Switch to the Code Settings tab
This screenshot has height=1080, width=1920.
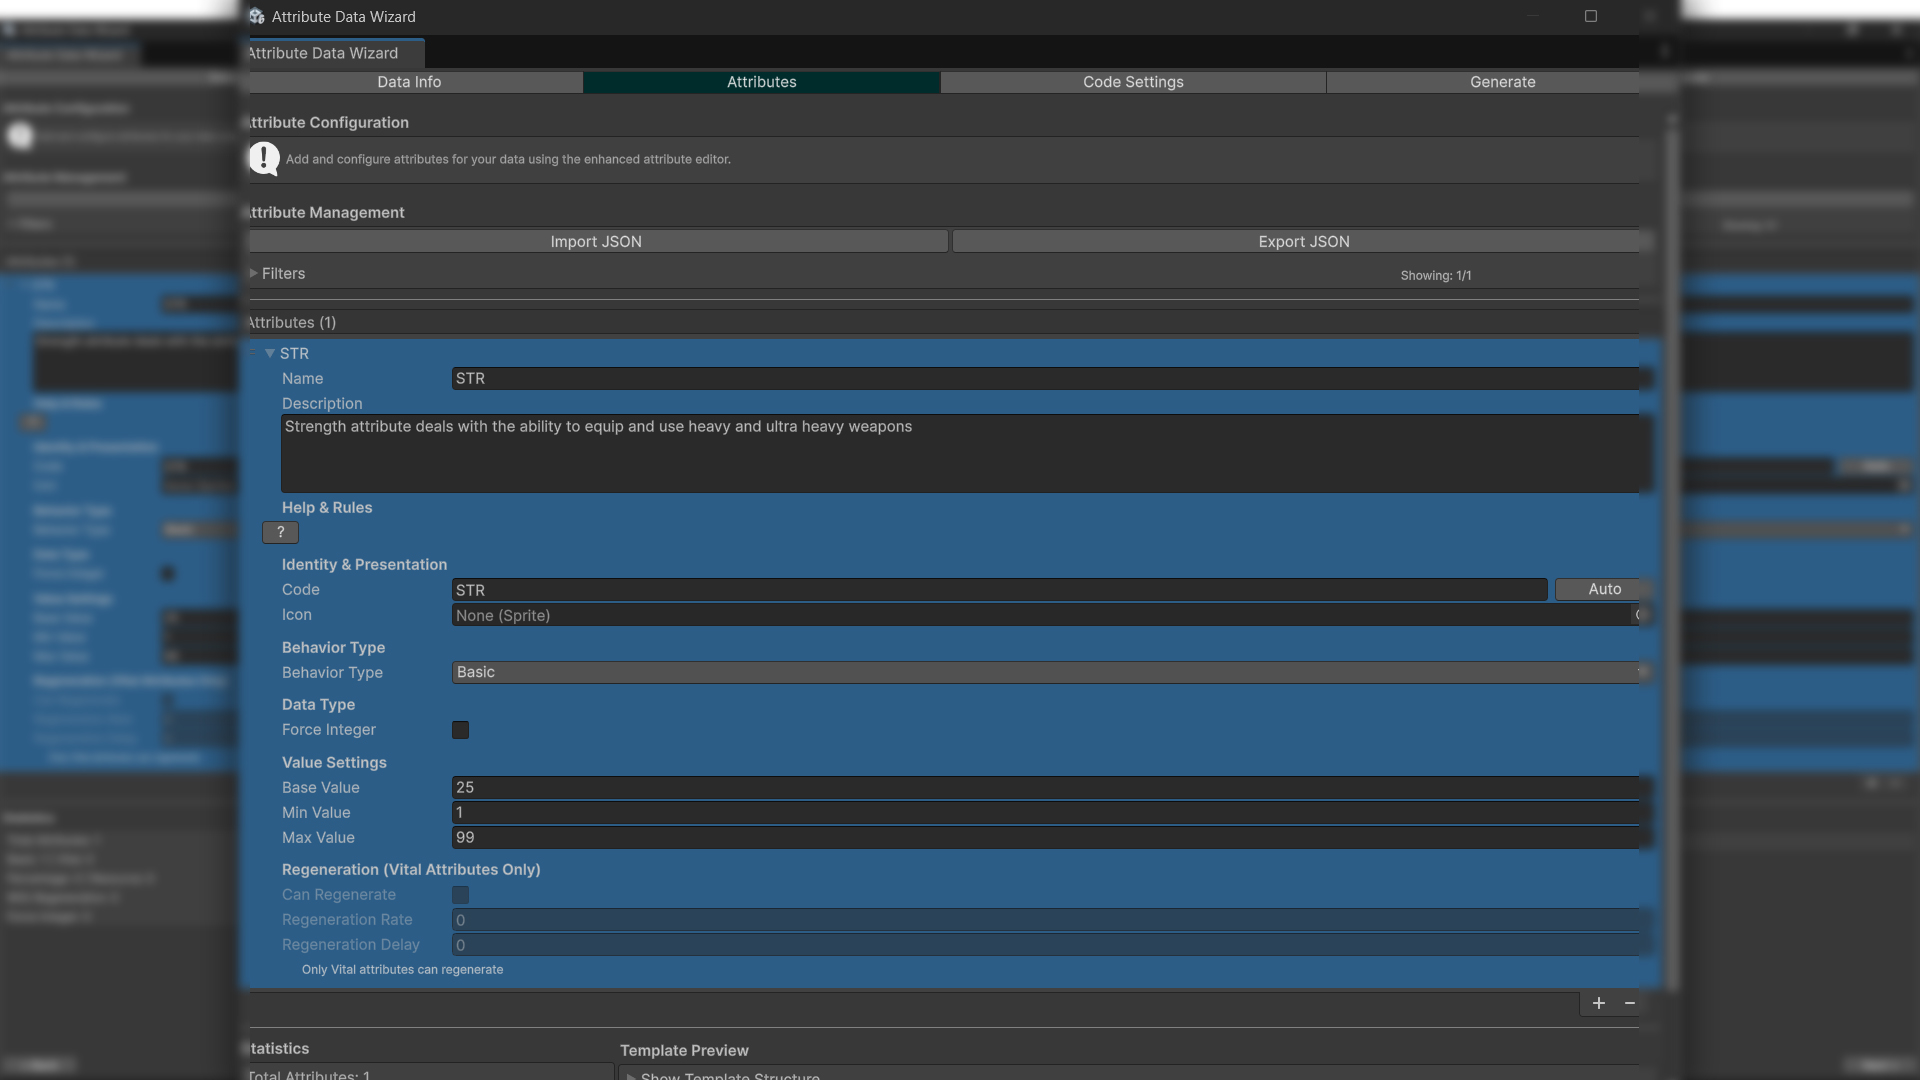1133,82
